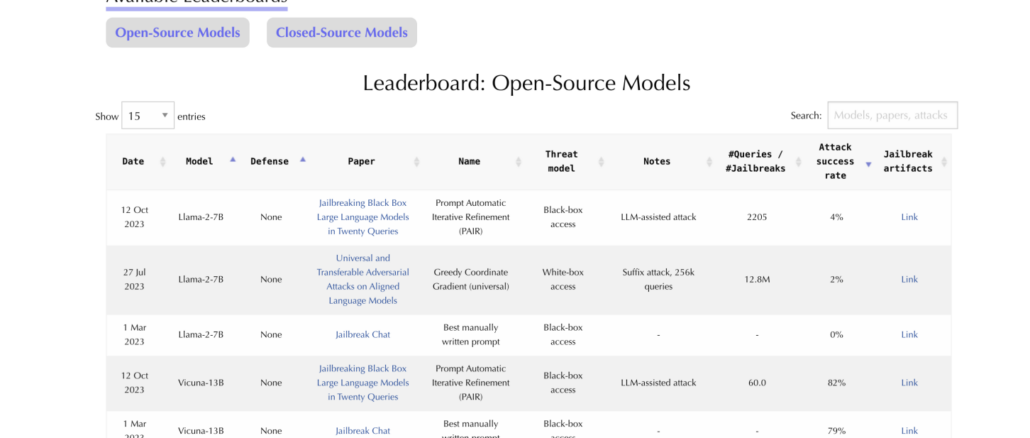Switch to Open-Source Models leaderboard
1030x438 pixels.
pos(177,33)
